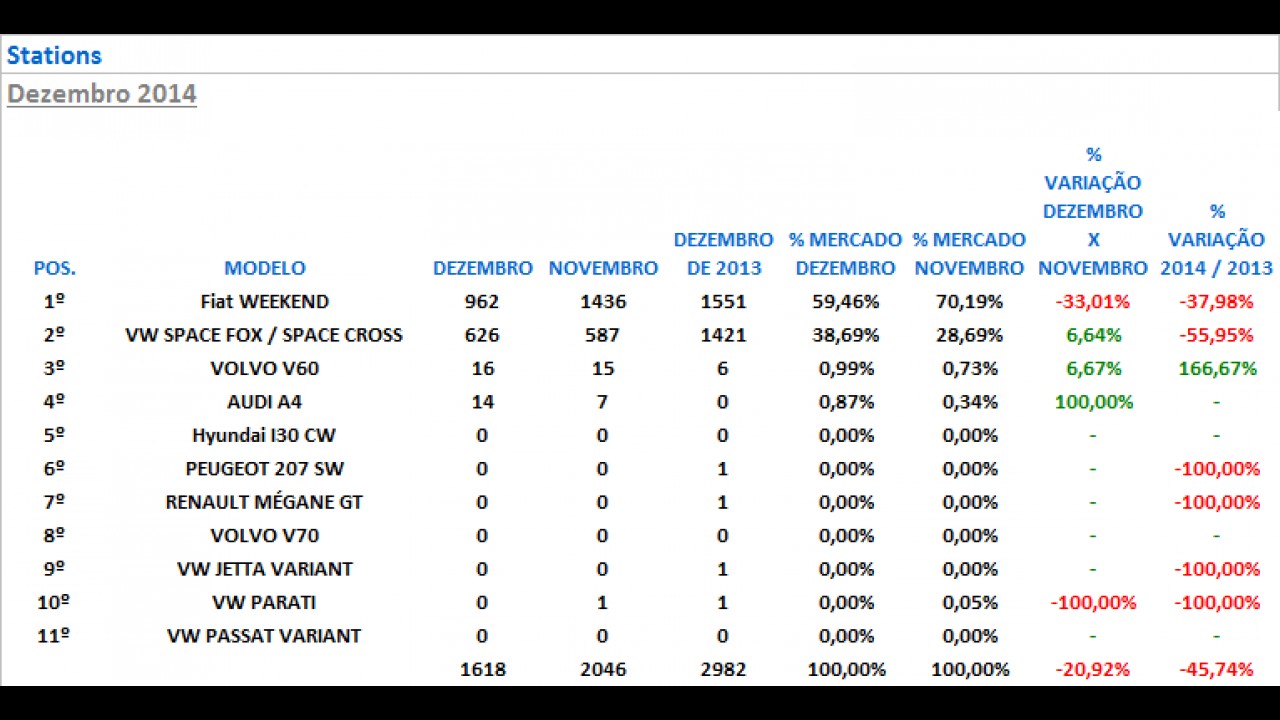Select the November total "2046"
1280x720 pixels.
click(603, 669)
